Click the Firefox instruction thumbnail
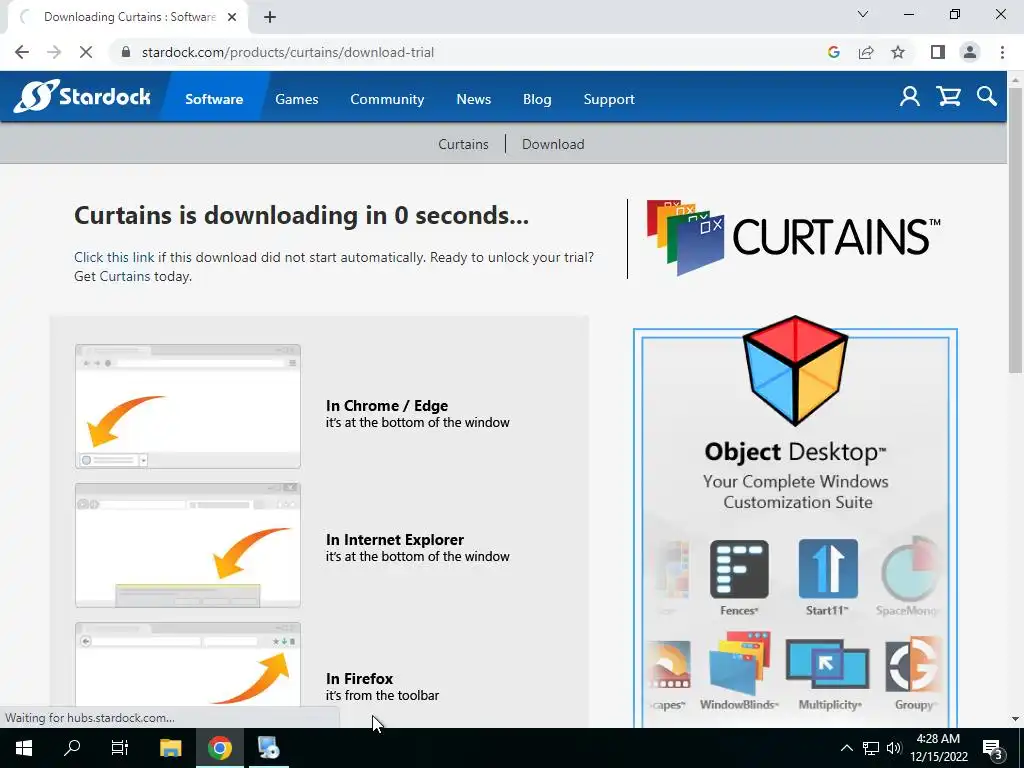Image resolution: width=1024 pixels, height=768 pixels. 188,665
